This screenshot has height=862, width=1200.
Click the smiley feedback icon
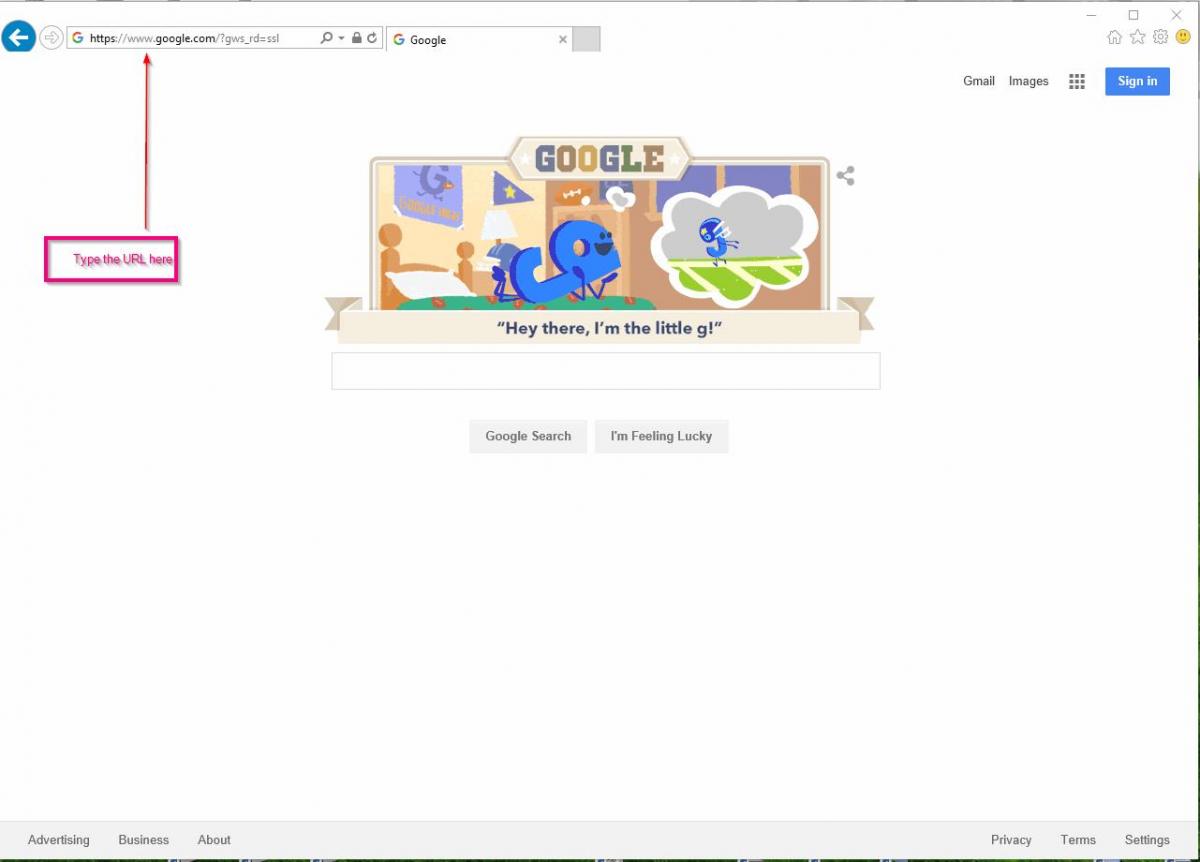click(1183, 37)
